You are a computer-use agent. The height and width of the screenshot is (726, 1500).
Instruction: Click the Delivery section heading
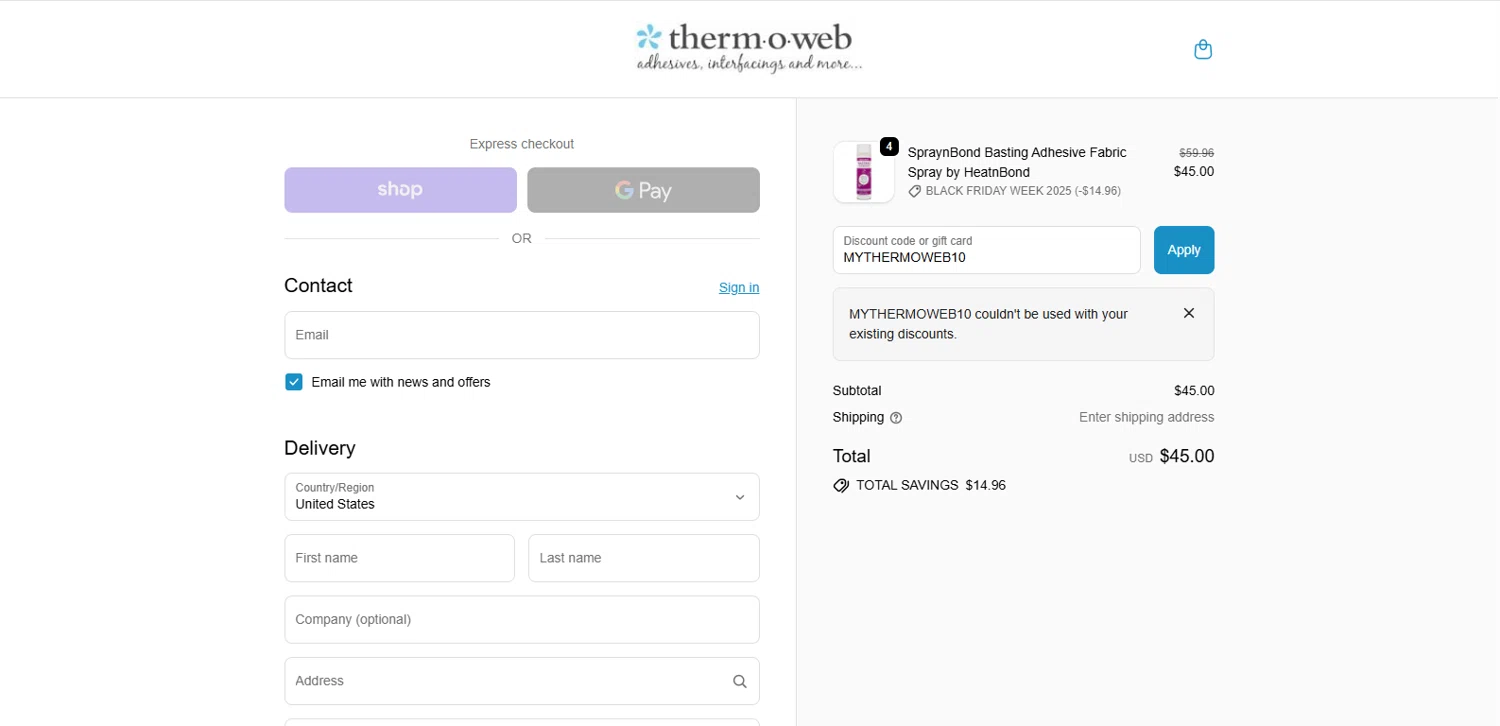coord(320,448)
